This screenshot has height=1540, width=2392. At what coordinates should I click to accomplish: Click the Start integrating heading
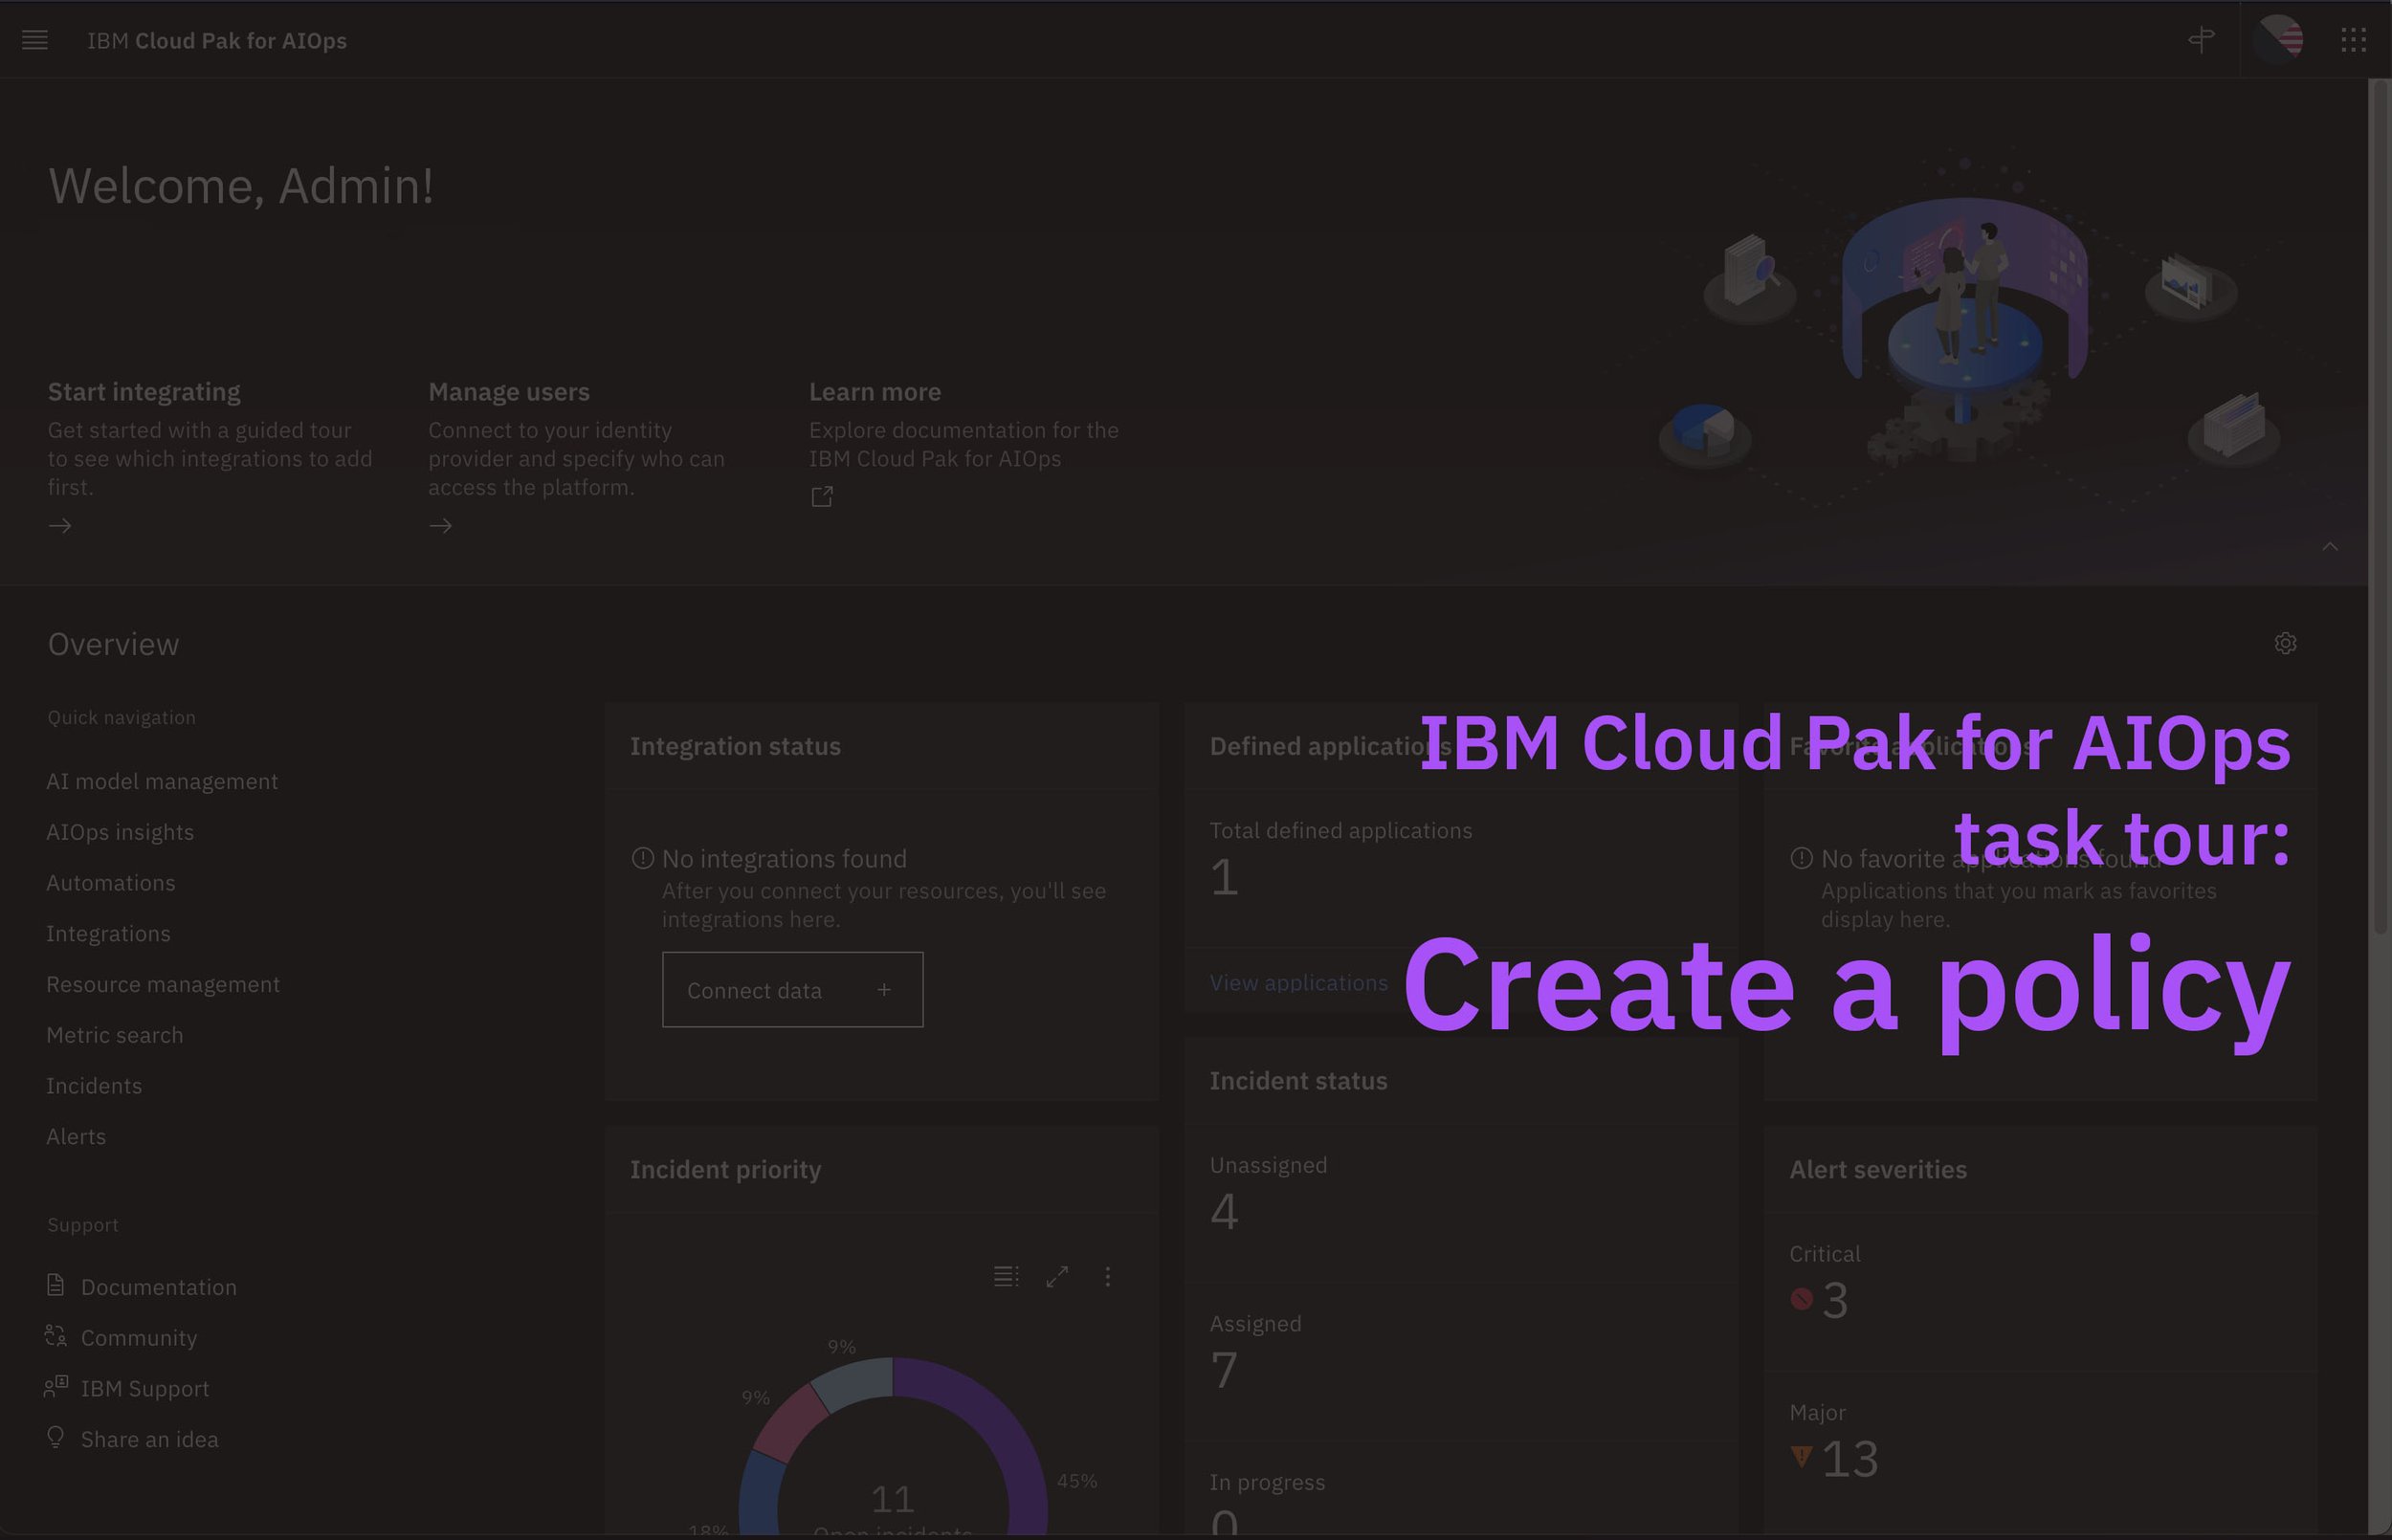pyautogui.click(x=144, y=392)
